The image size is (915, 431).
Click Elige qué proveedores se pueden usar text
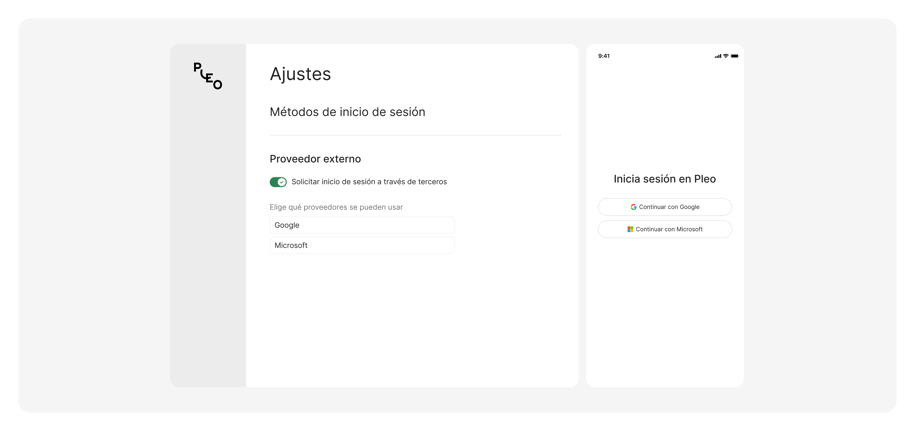pyautogui.click(x=336, y=207)
